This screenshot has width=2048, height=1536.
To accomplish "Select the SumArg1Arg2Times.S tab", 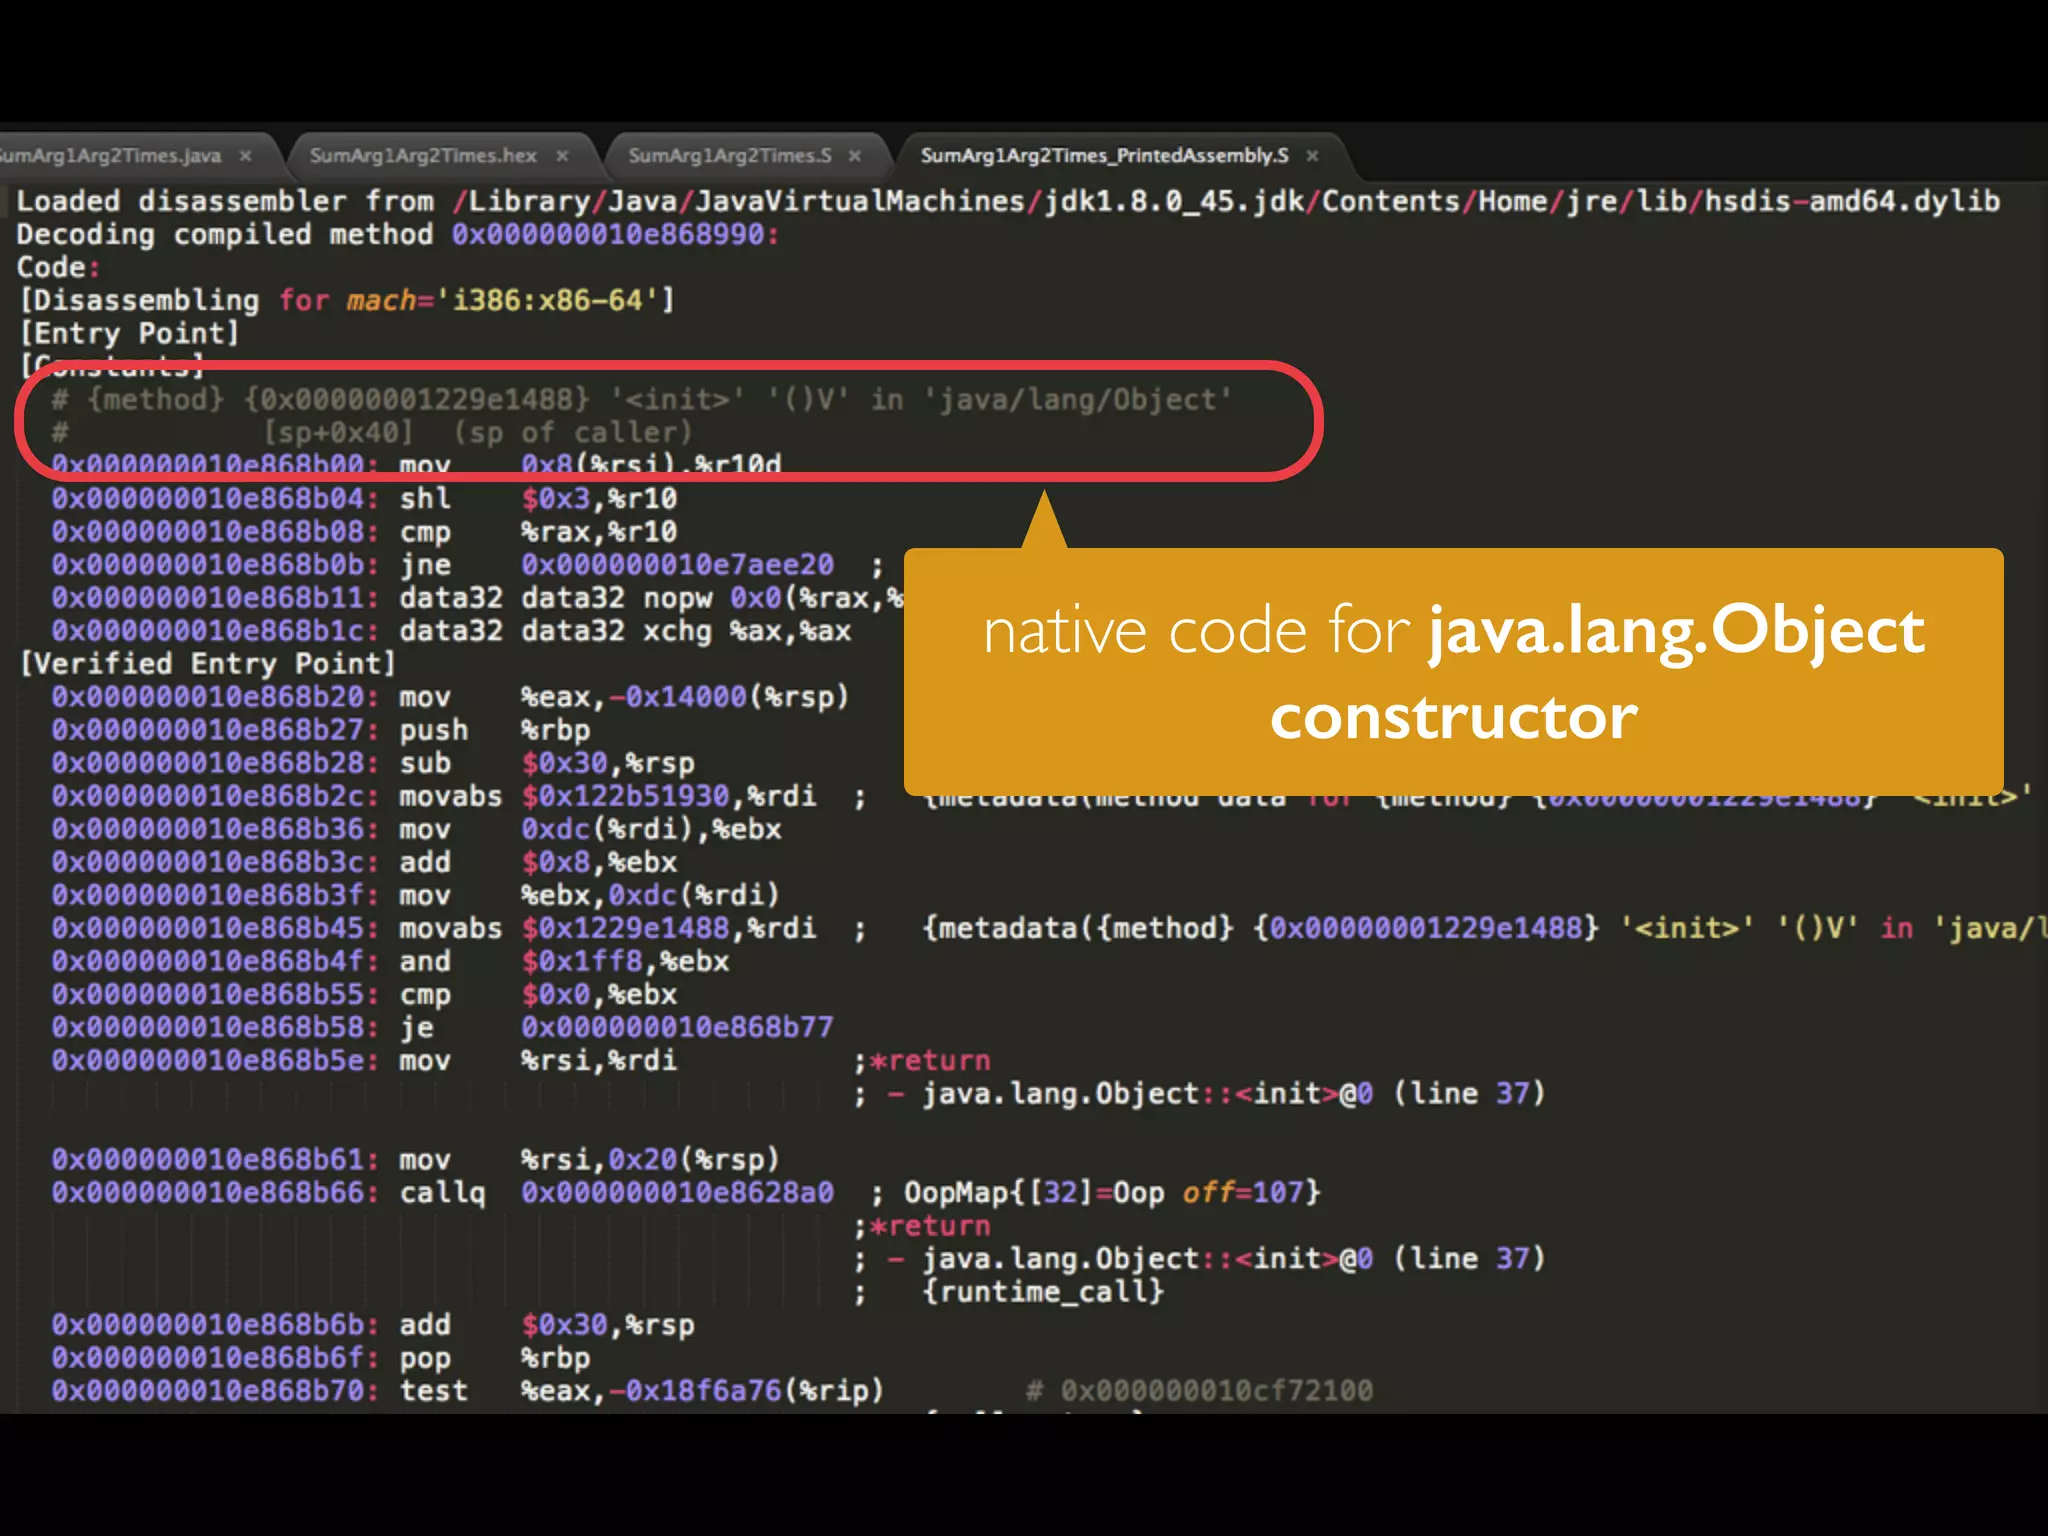I will [730, 156].
